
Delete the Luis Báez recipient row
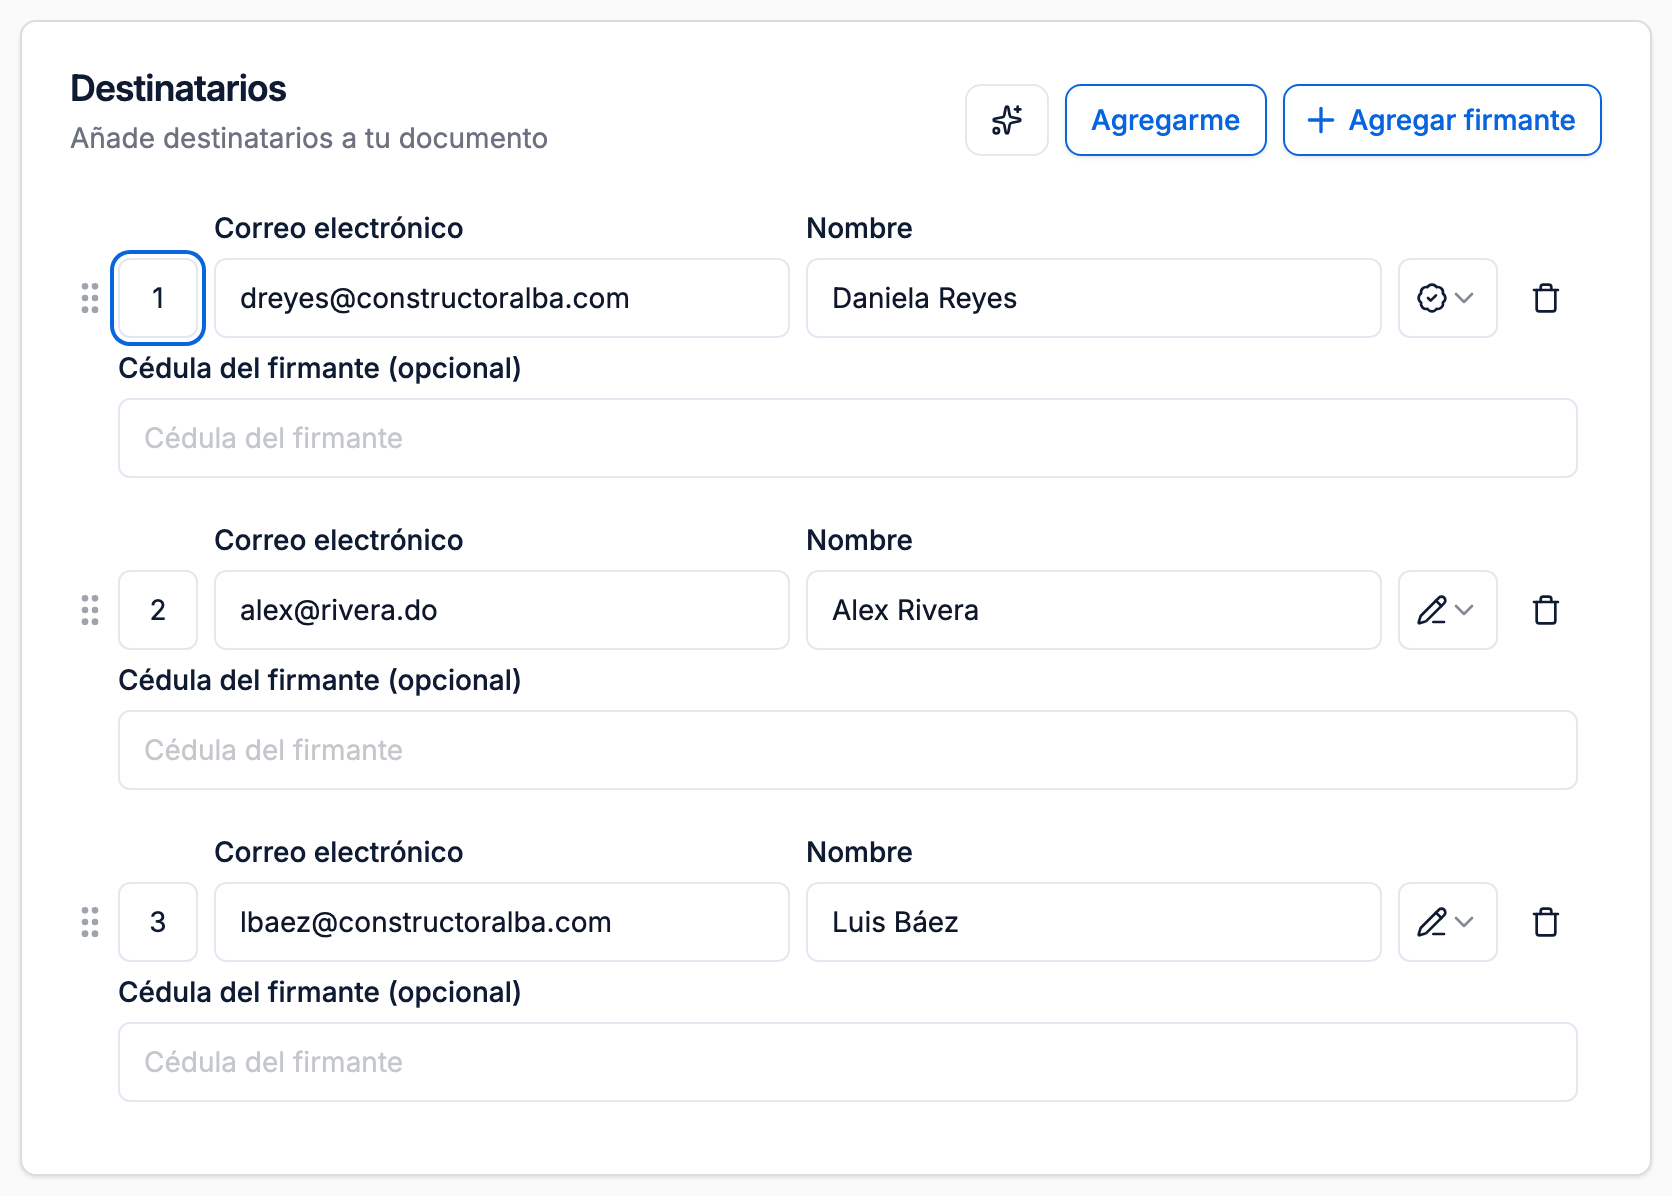1546,922
